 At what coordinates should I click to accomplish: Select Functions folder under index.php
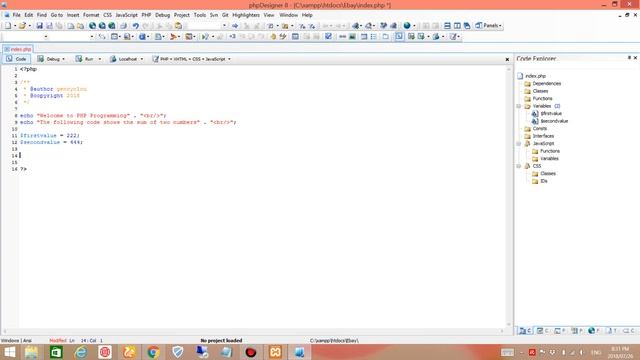point(542,99)
